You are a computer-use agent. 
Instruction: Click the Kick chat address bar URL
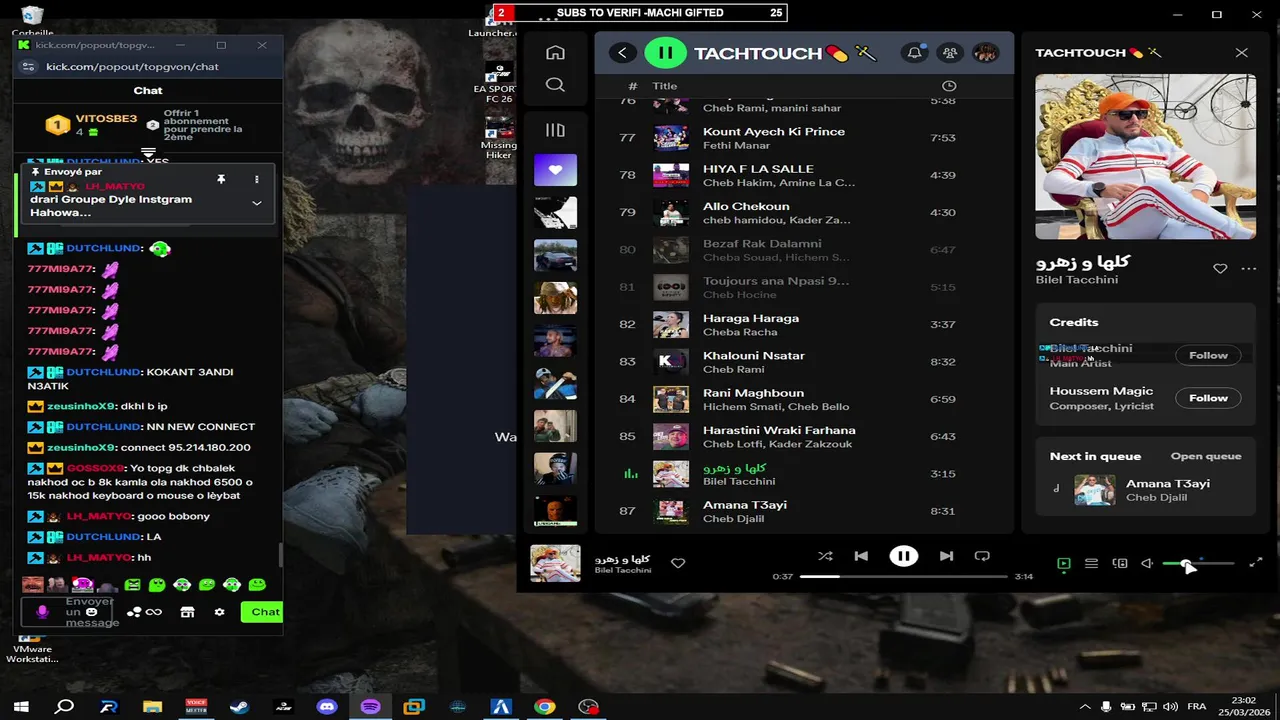pos(132,66)
